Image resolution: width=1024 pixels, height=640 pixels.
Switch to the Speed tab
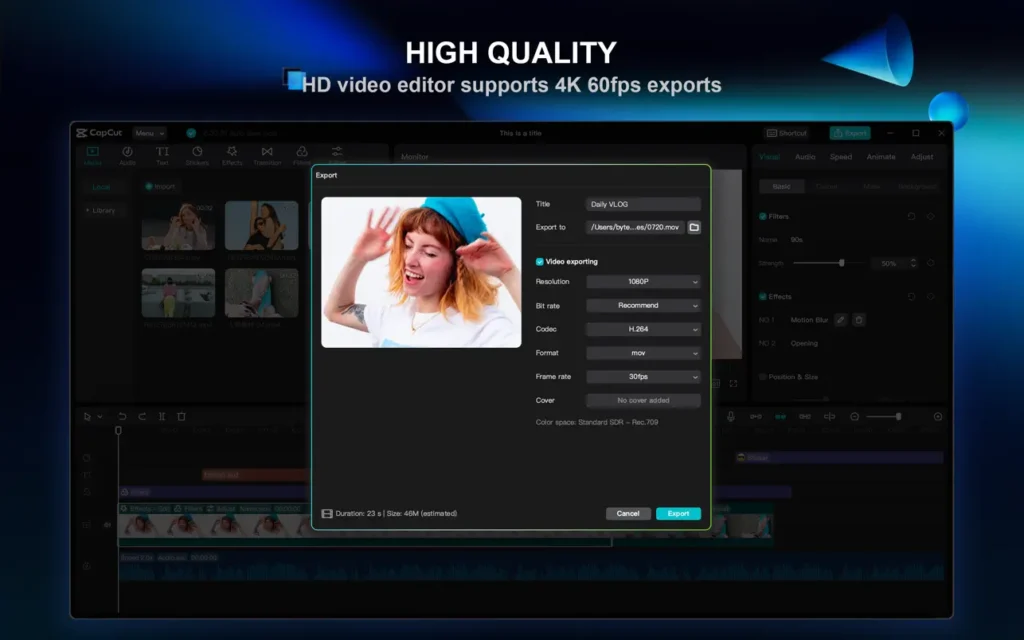[840, 157]
